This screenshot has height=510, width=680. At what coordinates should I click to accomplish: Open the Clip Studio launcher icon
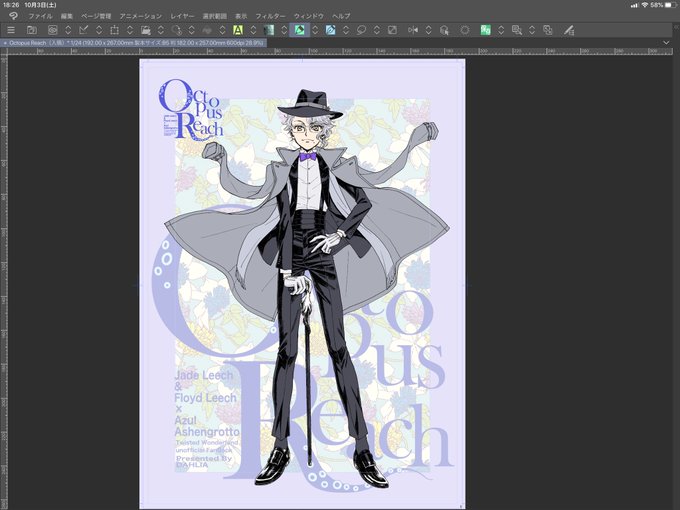pyautogui.click(x=52, y=30)
